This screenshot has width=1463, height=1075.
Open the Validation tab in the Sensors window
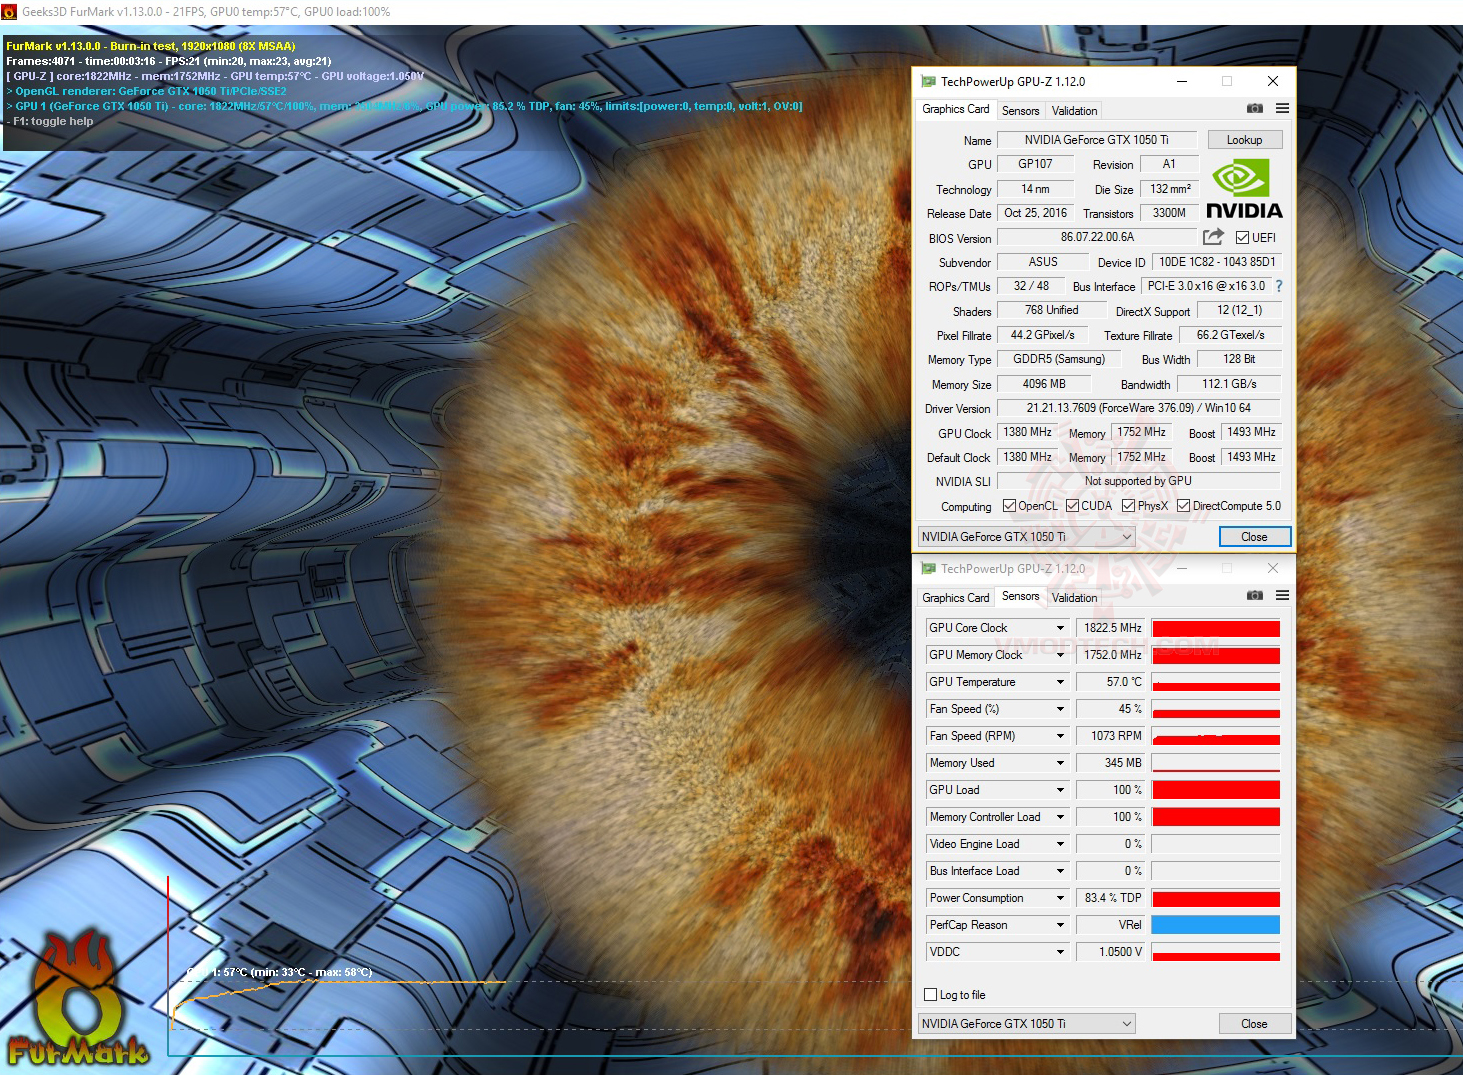tap(1075, 598)
